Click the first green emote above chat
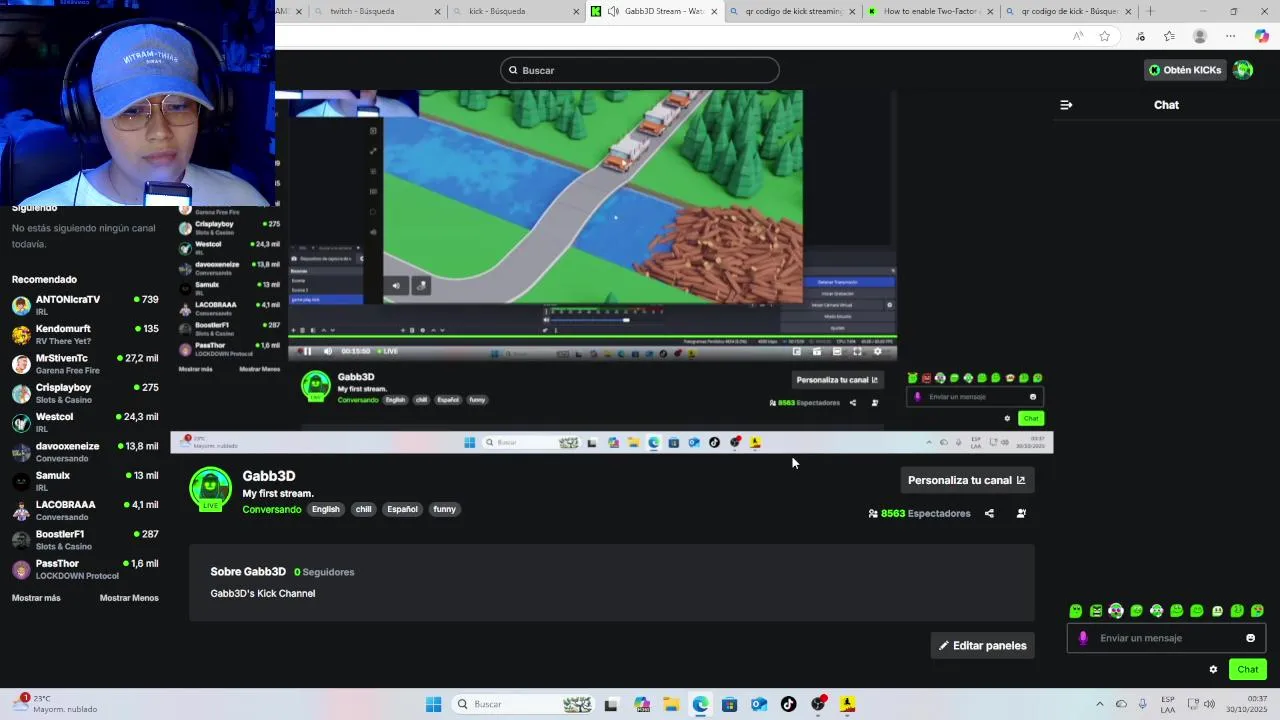Image resolution: width=1280 pixels, height=720 pixels. (1076, 611)
